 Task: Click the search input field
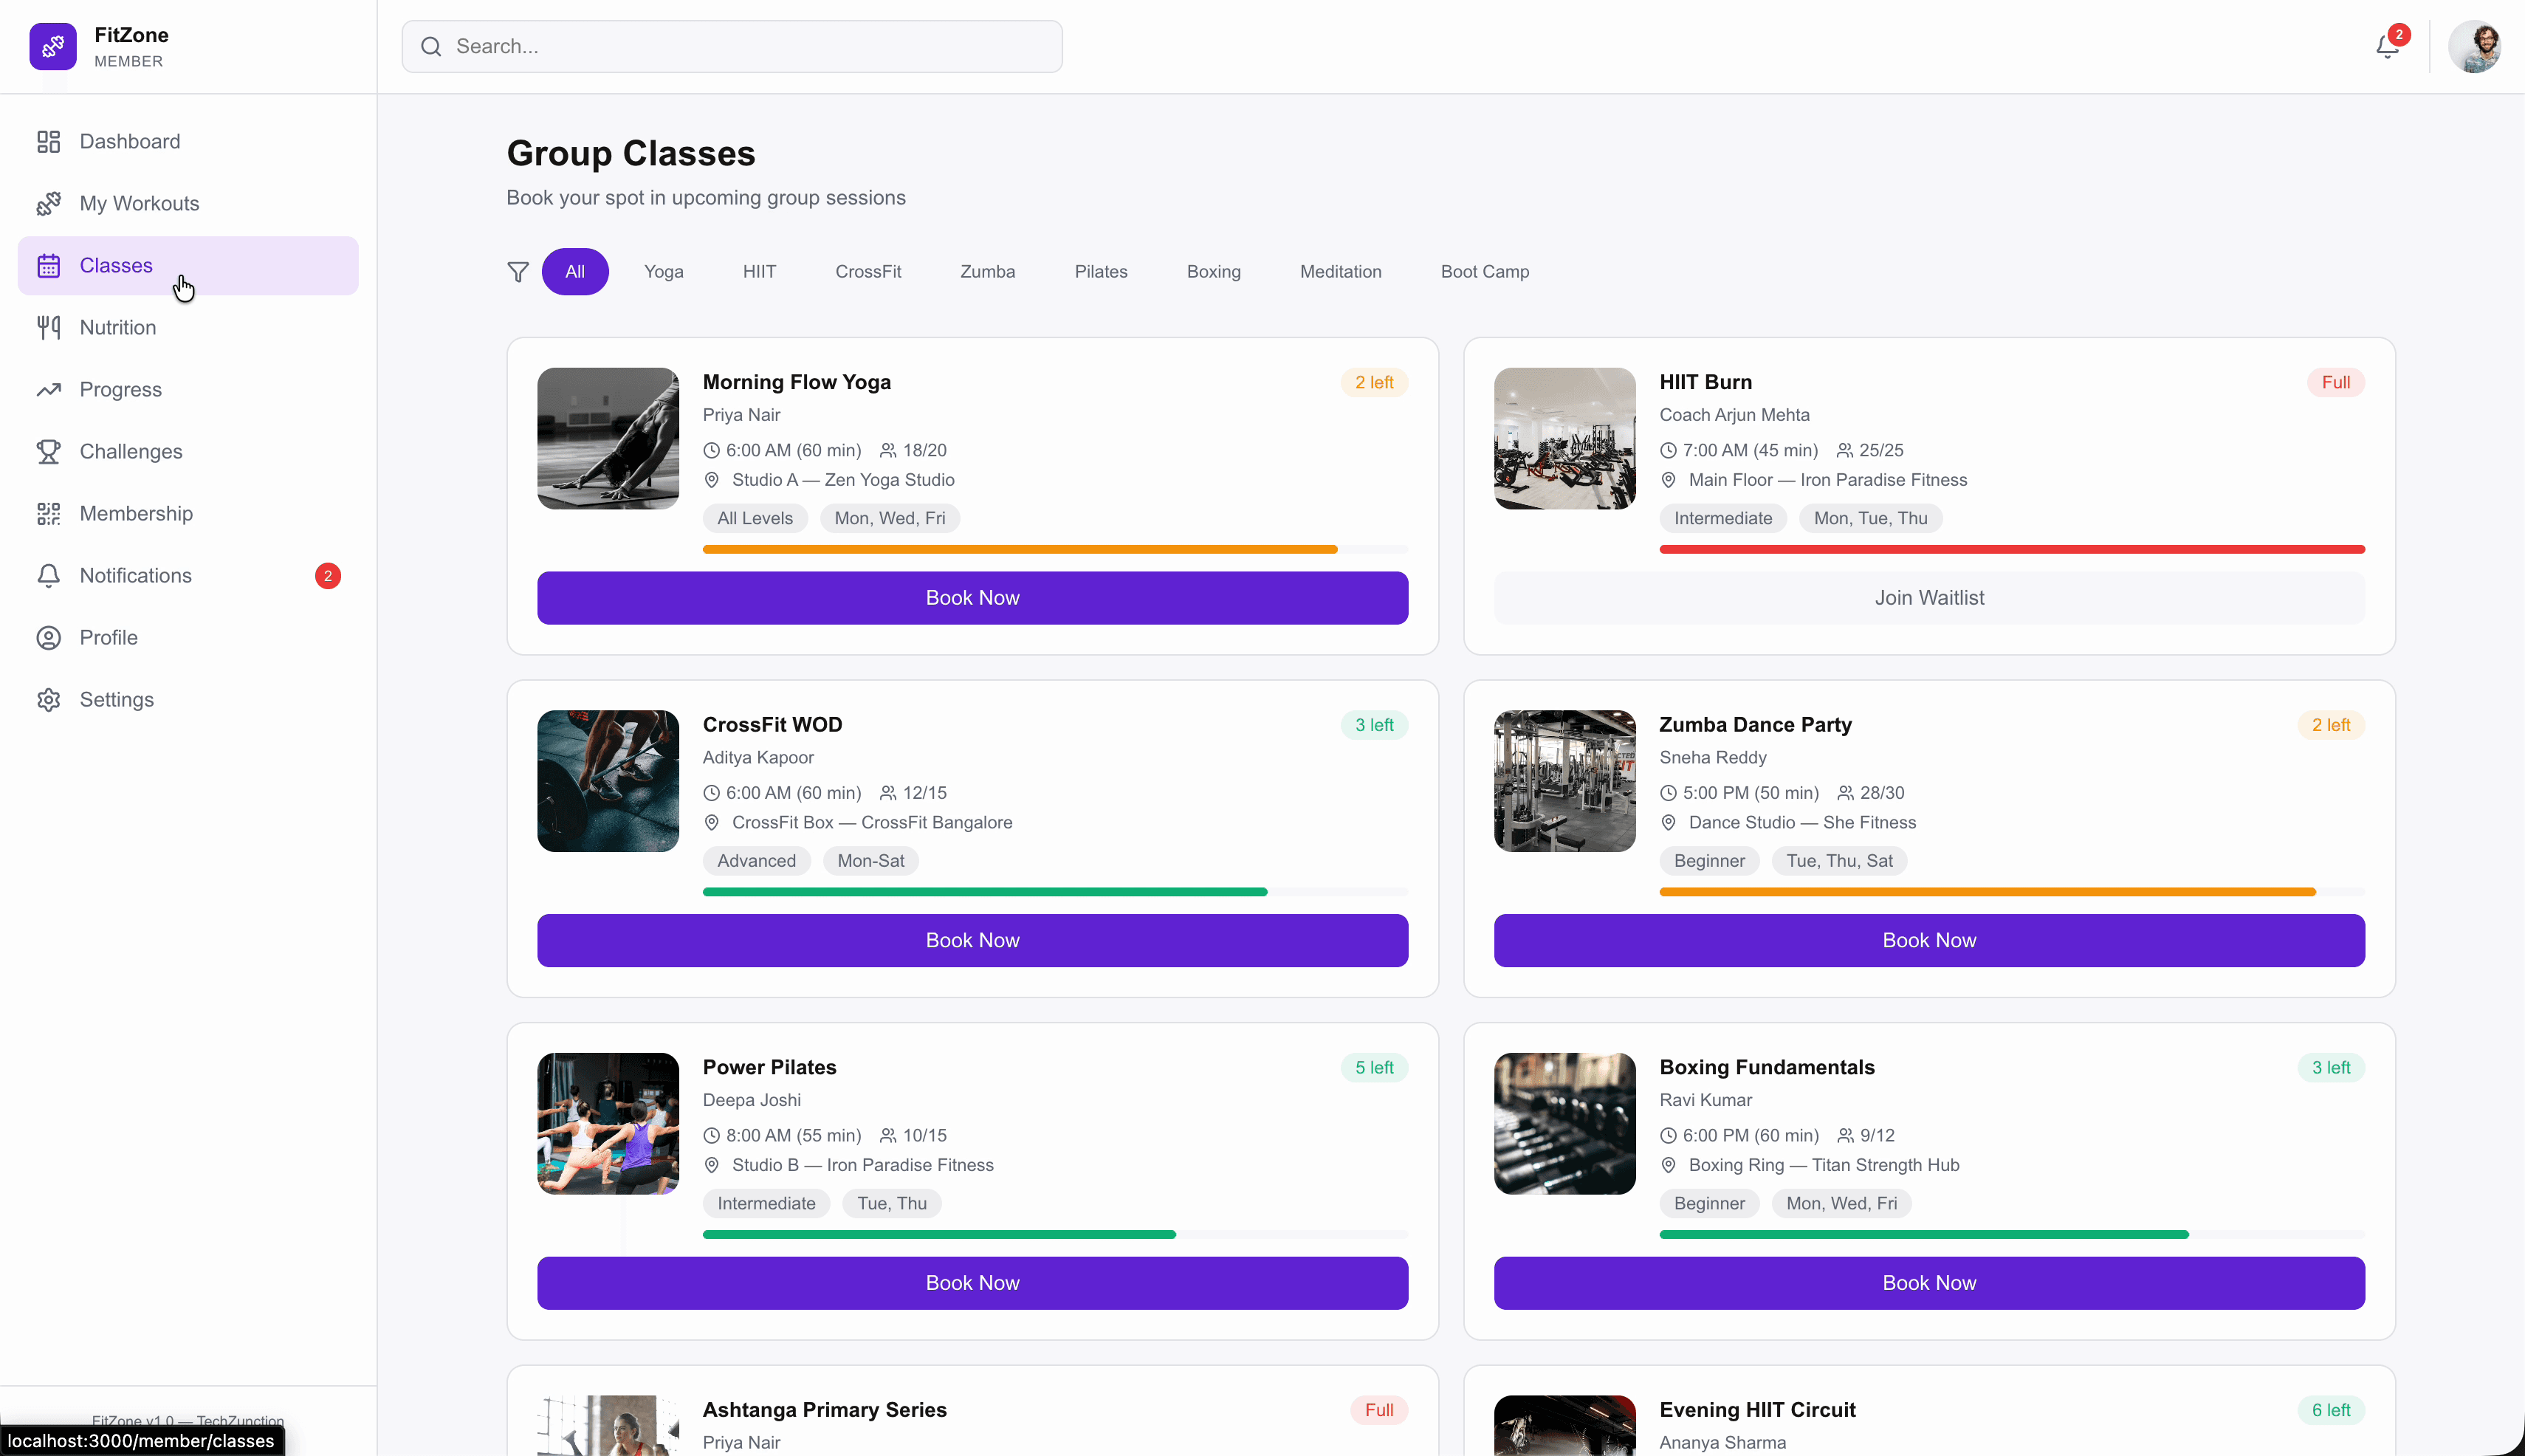[x=731, y=46]
